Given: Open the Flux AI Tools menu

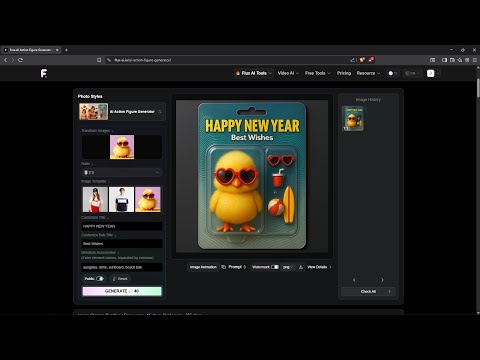Looking at the screenshot, I should 254,73.
